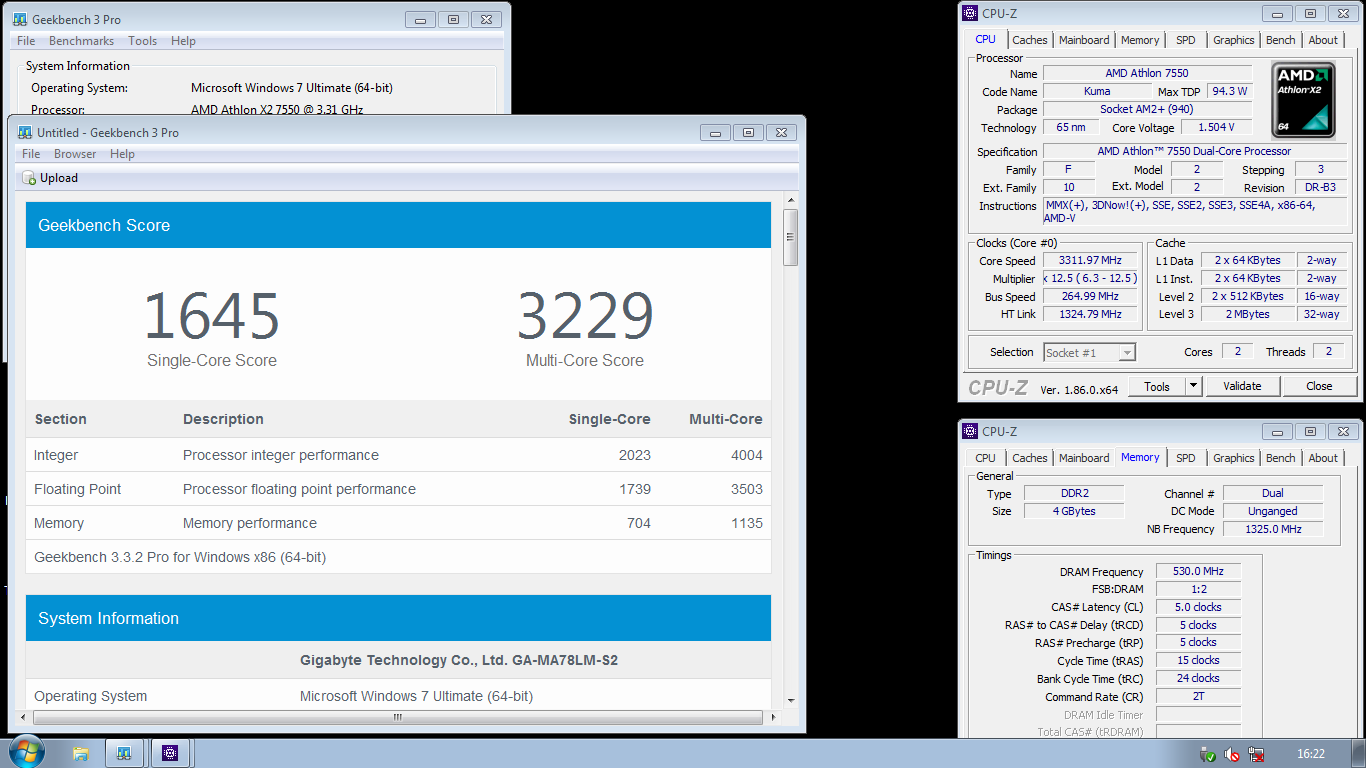This screenshot has height=768, width=1366.
Task: Click the network status tray icon
Action: pyautogui.click(x=1256, y=754)
